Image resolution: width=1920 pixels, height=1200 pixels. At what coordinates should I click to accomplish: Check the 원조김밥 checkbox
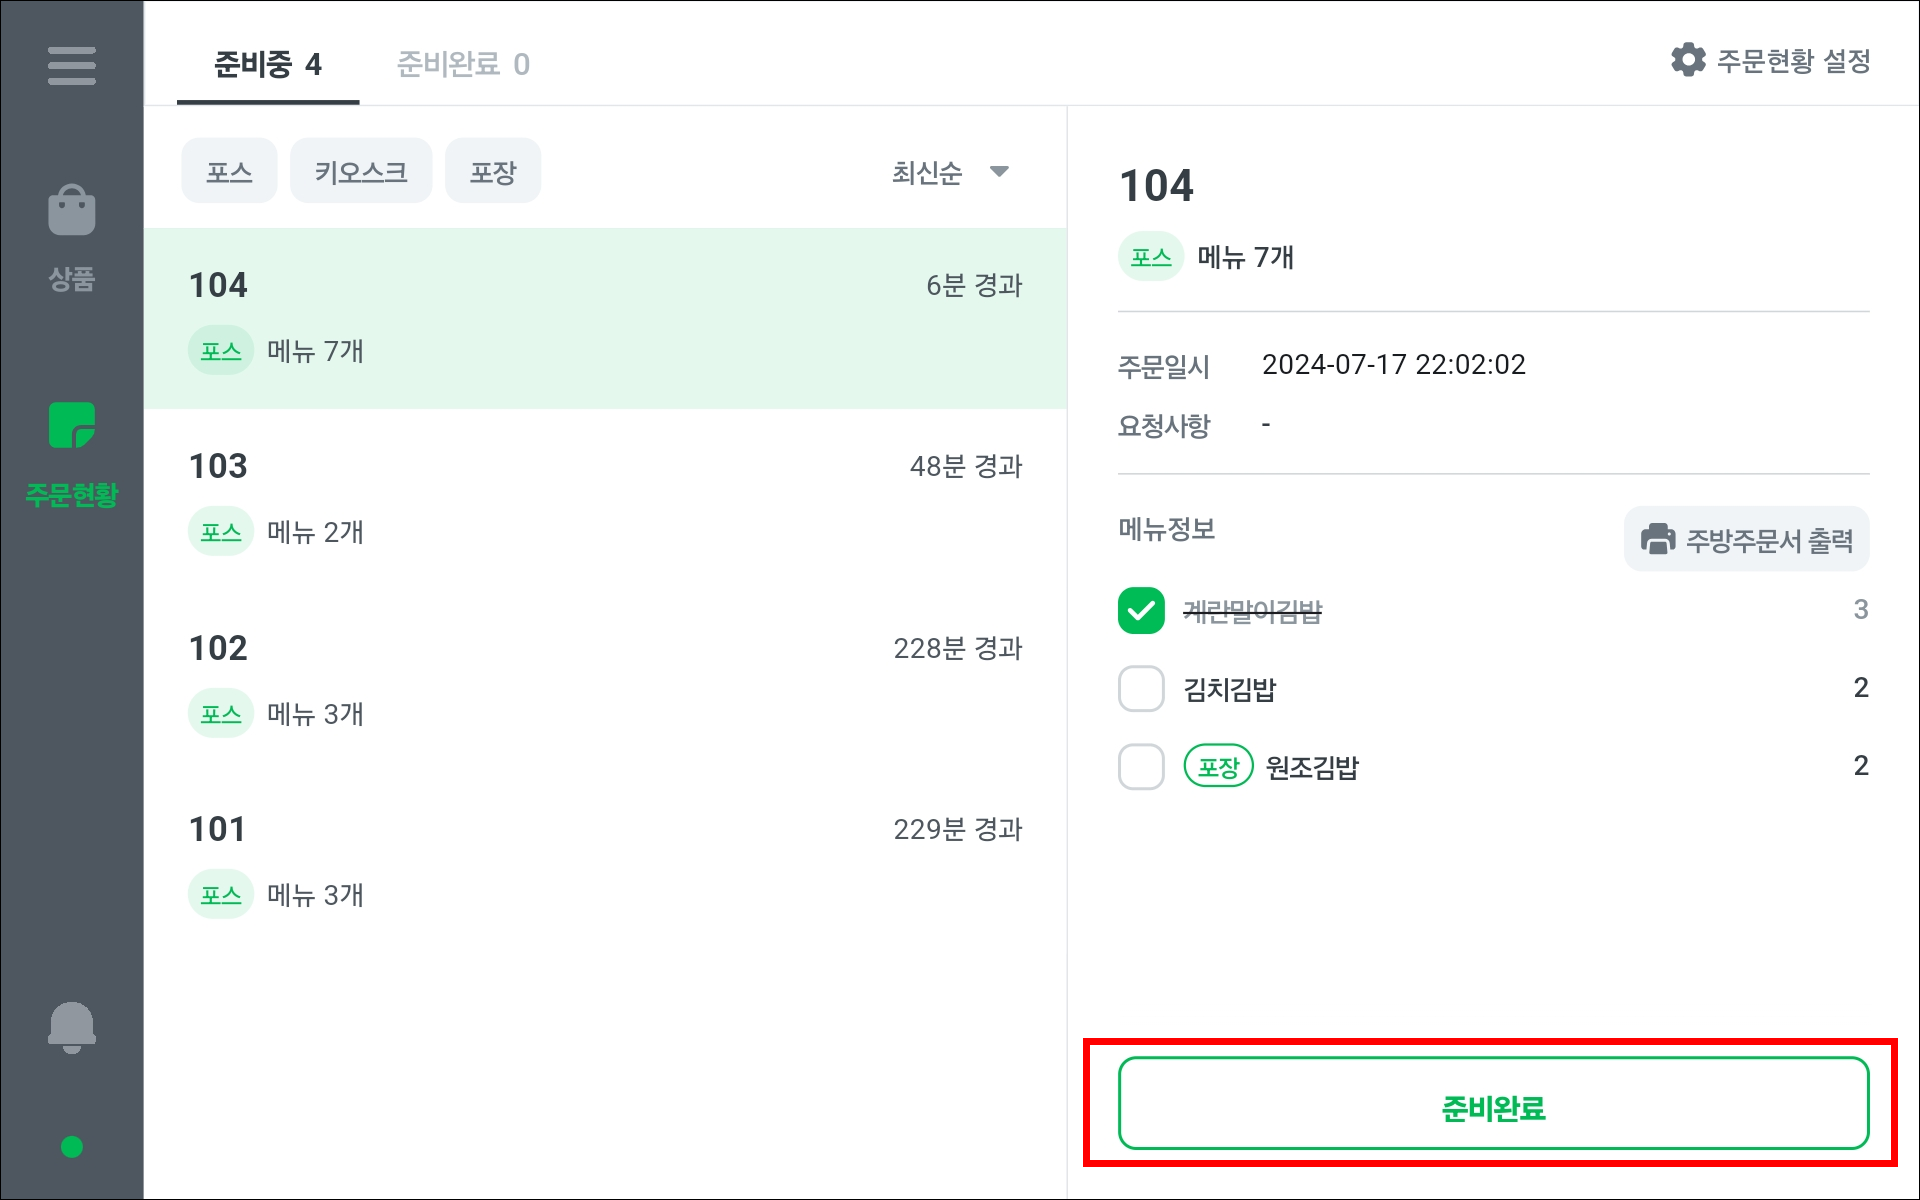pos(1141,766)
